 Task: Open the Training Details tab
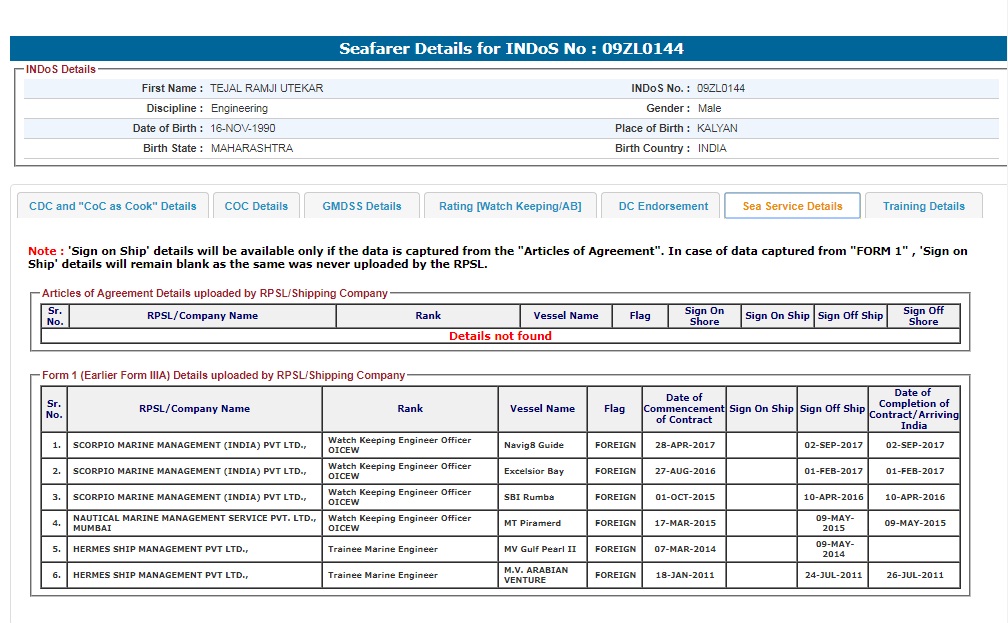point(923,206)
